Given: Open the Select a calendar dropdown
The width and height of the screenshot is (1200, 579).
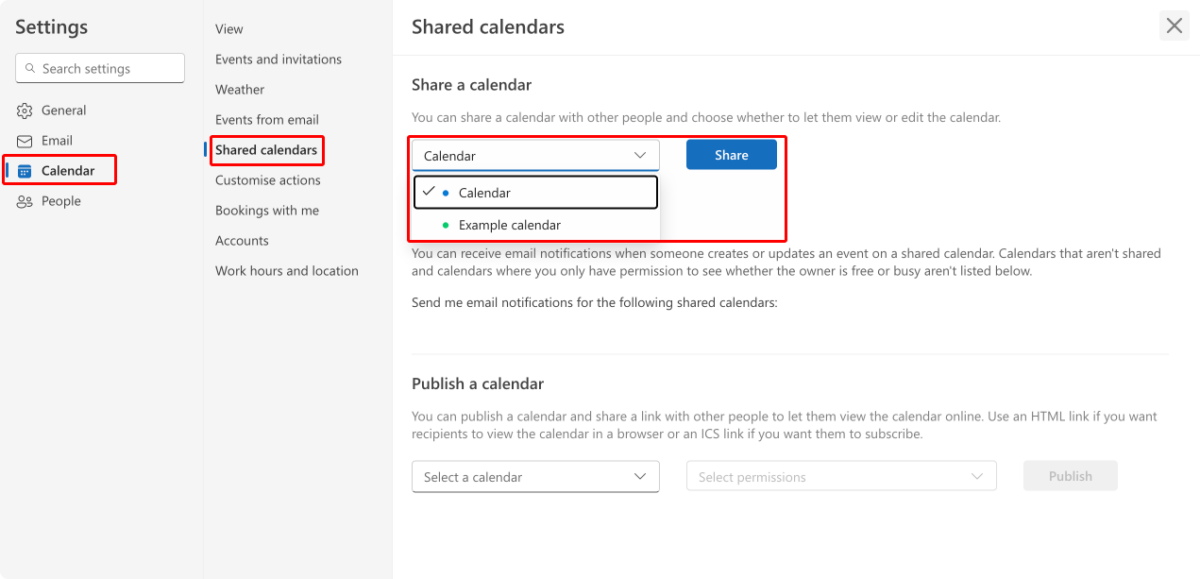Looking at the screenshot, I should tap(535, 477).
